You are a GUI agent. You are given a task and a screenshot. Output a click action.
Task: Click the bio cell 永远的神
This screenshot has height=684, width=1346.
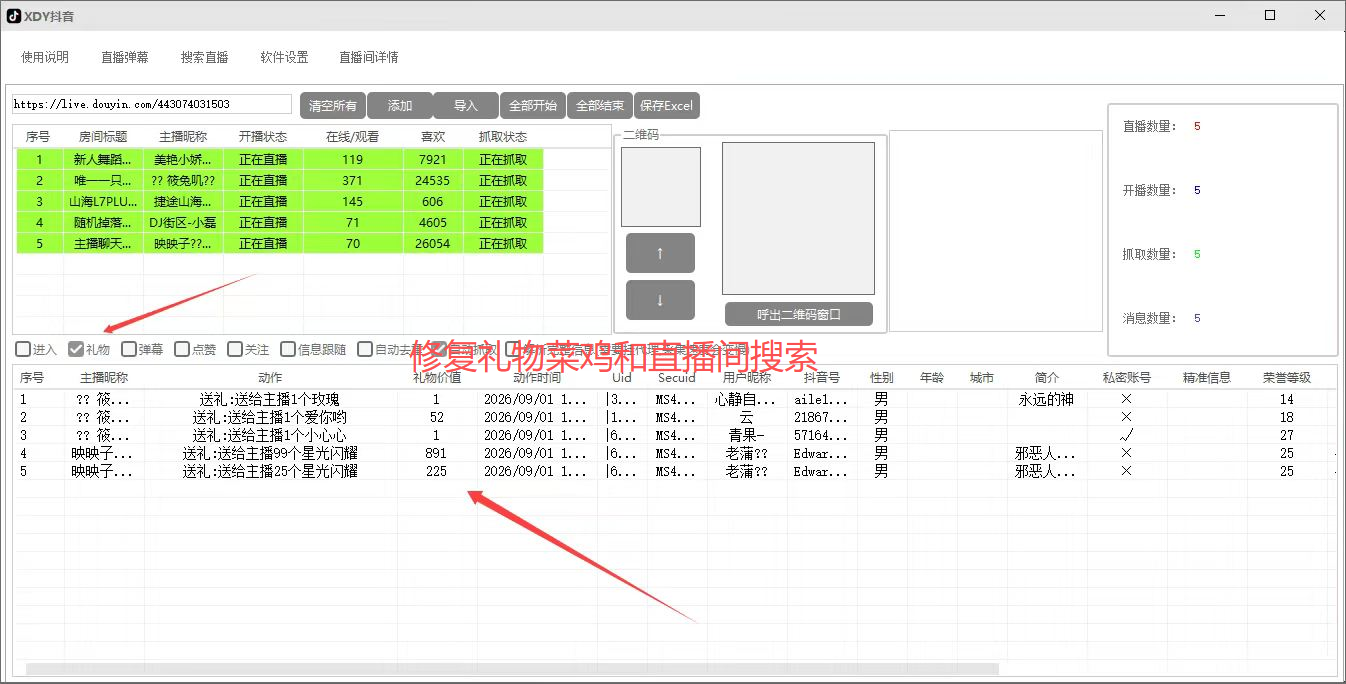[1046, 399]
